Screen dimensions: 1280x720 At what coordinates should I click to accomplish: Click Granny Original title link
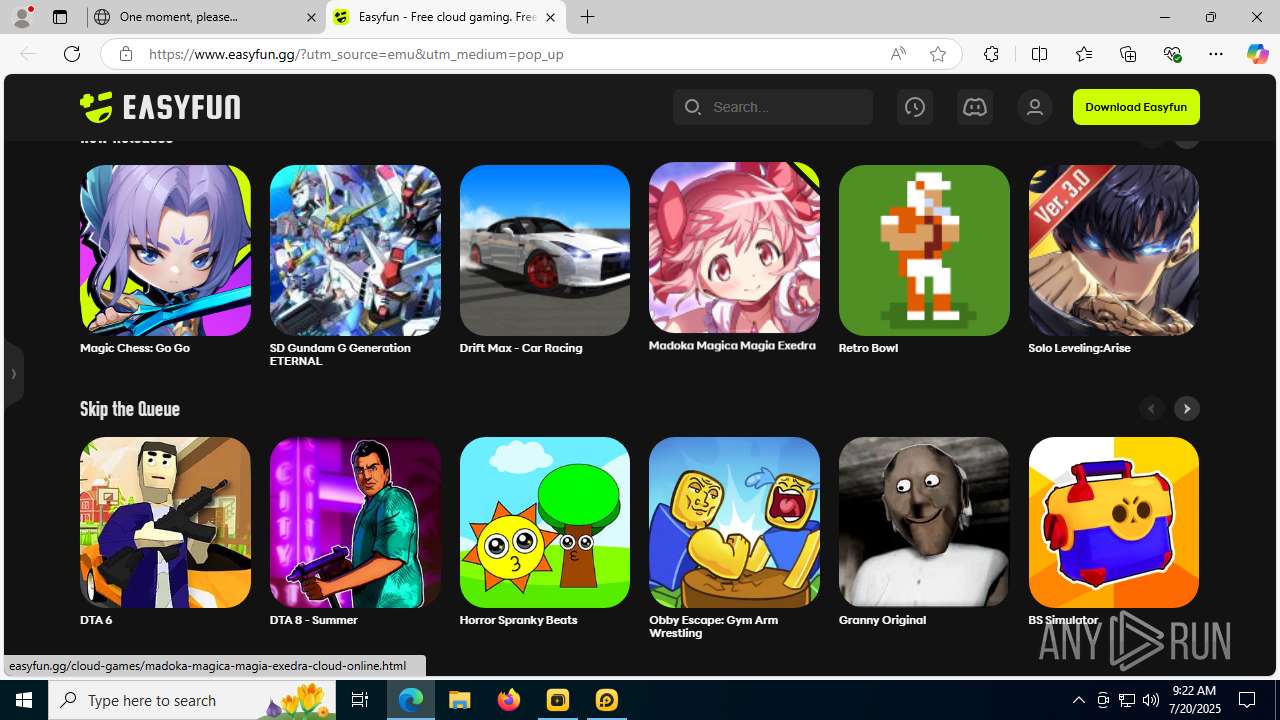(882, 620)
